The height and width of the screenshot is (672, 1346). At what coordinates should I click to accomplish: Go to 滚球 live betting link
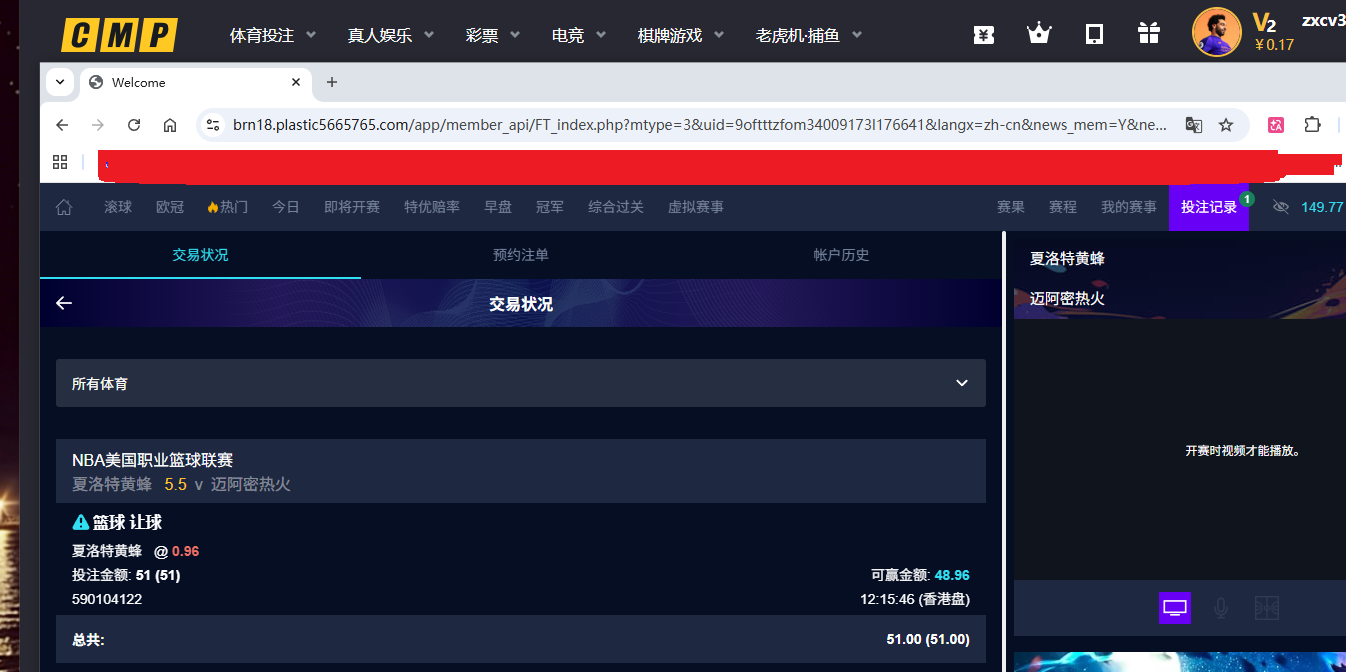[x=118, y=207]
